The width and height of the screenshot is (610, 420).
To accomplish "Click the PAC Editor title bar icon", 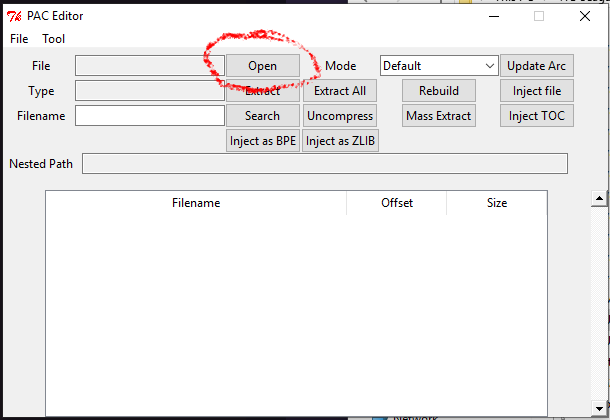I will pyautogui.click(x=14, y=16).
